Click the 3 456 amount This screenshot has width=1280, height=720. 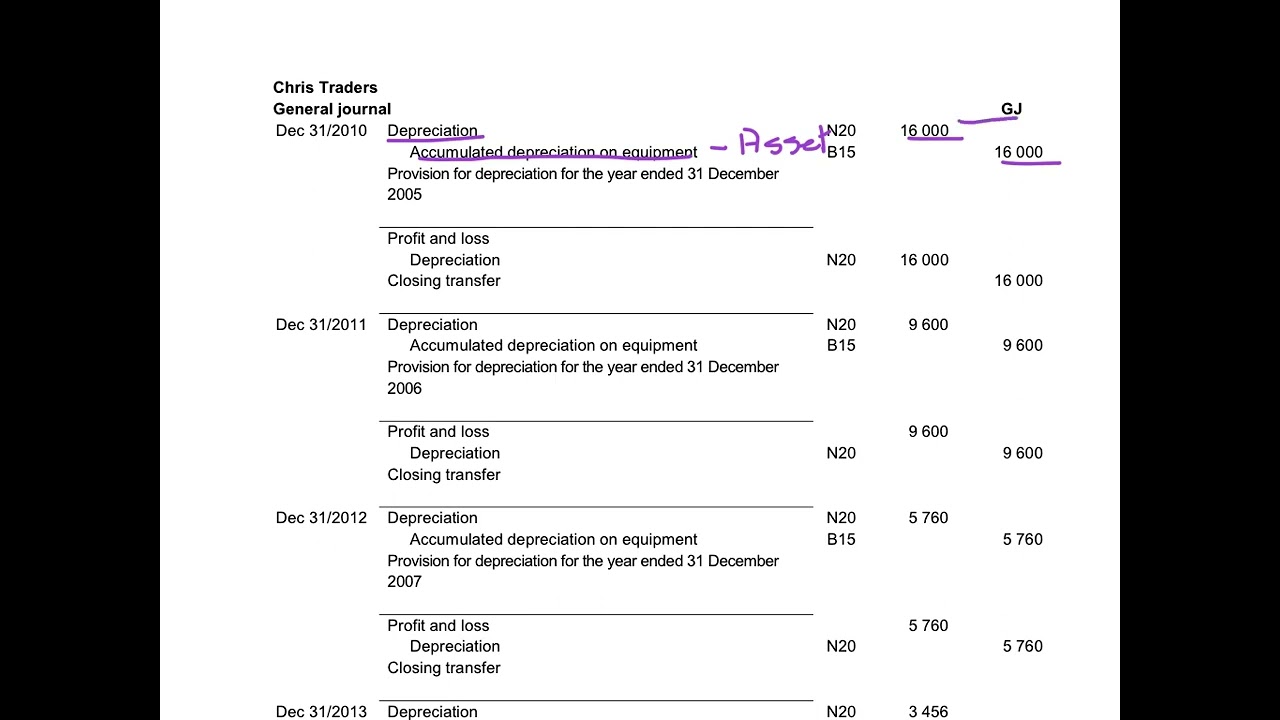(x=928, y=712)
